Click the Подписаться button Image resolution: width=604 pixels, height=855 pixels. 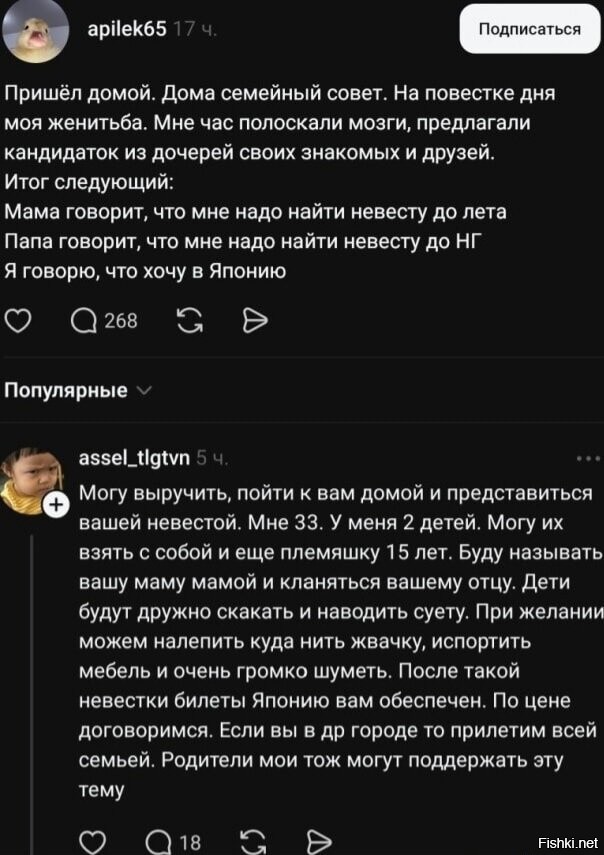[529, 29]
